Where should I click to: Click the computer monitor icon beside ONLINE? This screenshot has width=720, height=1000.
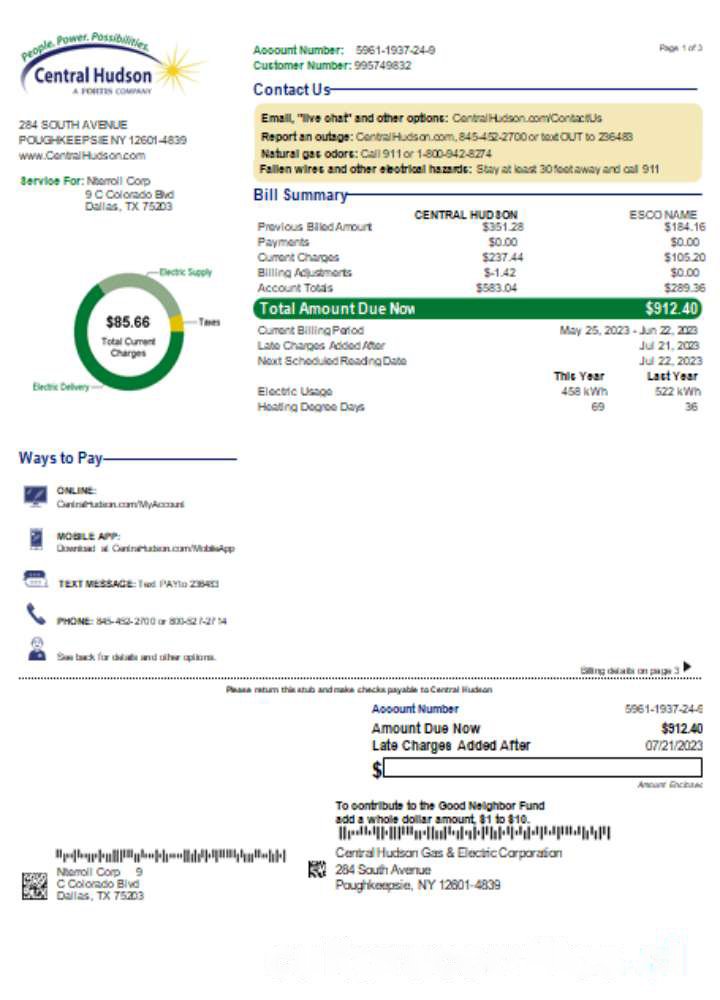[36, 496]
